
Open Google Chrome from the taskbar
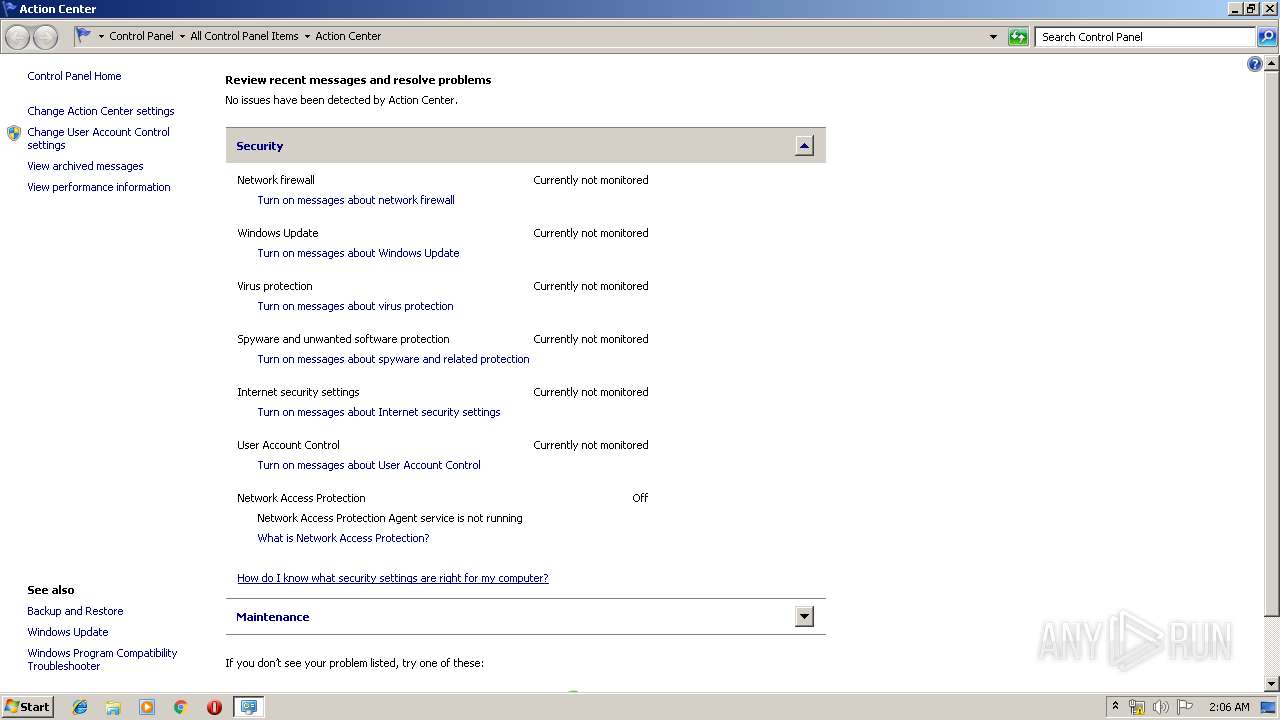[180, 707]
